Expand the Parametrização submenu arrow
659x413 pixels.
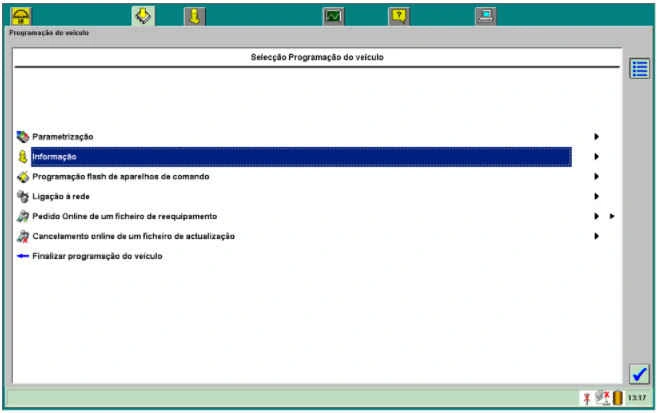click(x=597, y=136)
